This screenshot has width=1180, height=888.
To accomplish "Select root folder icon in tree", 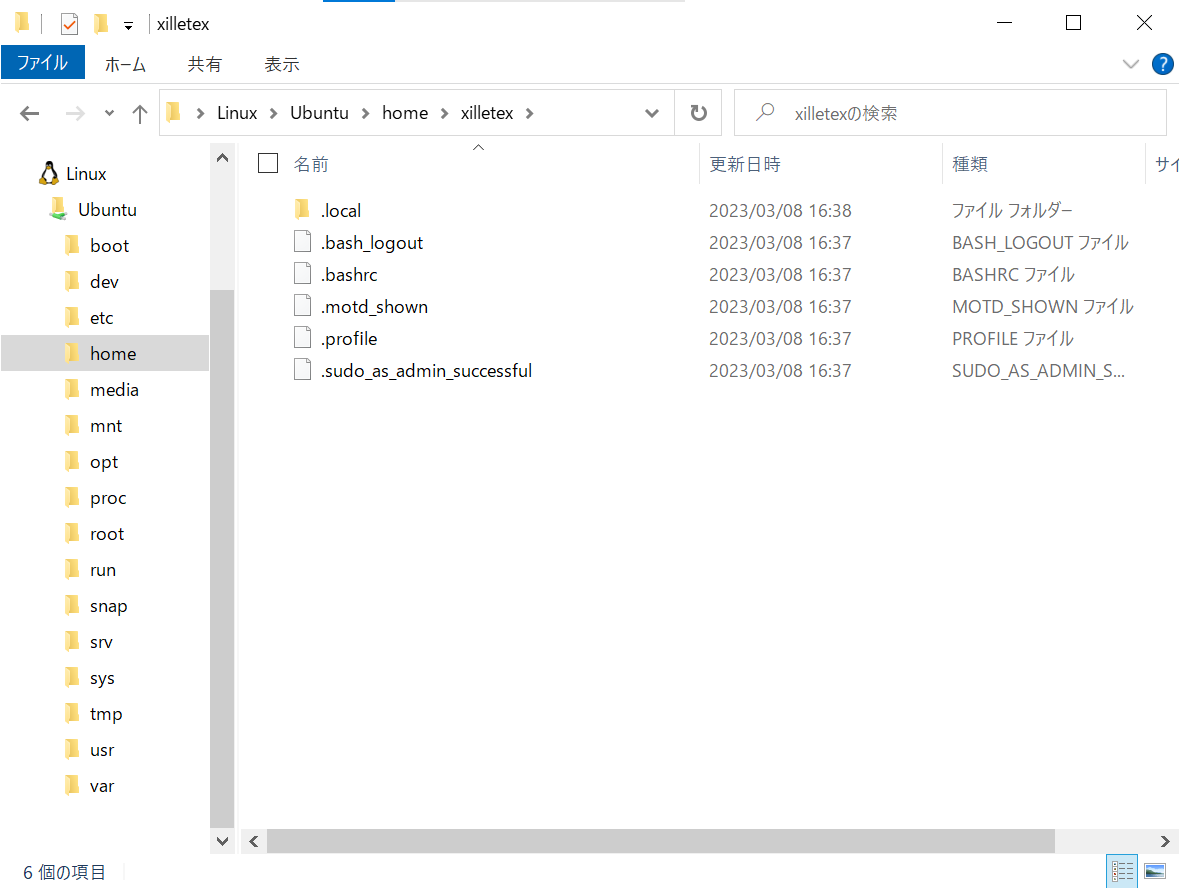I will coord(72,533).
